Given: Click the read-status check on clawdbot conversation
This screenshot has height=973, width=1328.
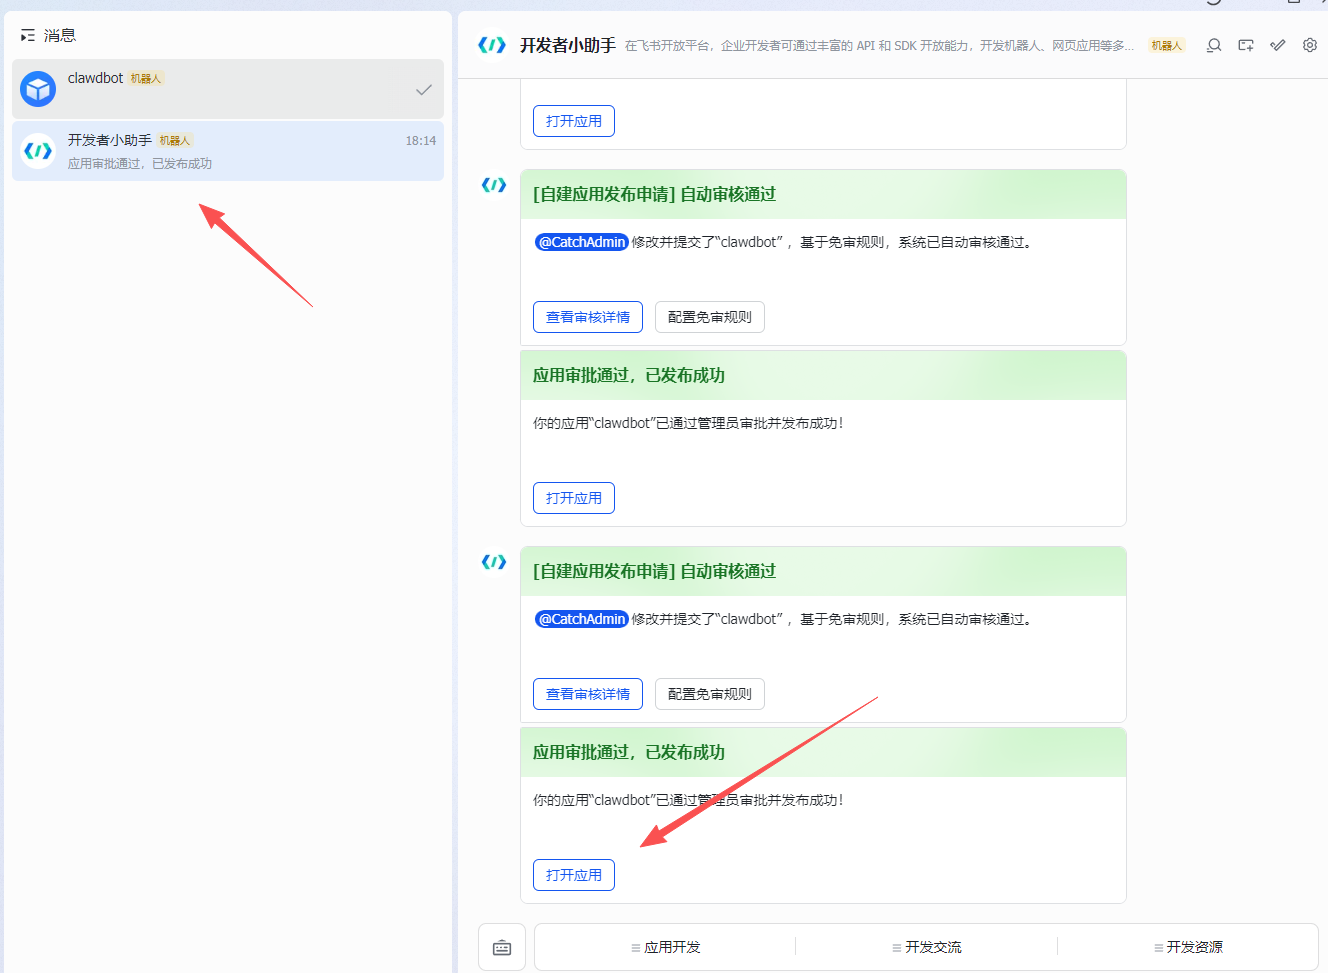Looking at the screenshot, I should point(423,88).
